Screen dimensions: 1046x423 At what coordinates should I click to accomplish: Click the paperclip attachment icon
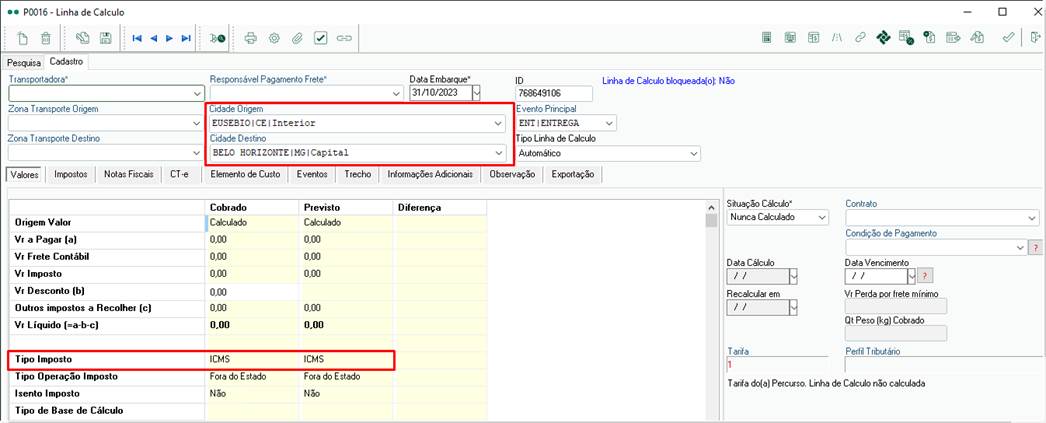(297, 38)
